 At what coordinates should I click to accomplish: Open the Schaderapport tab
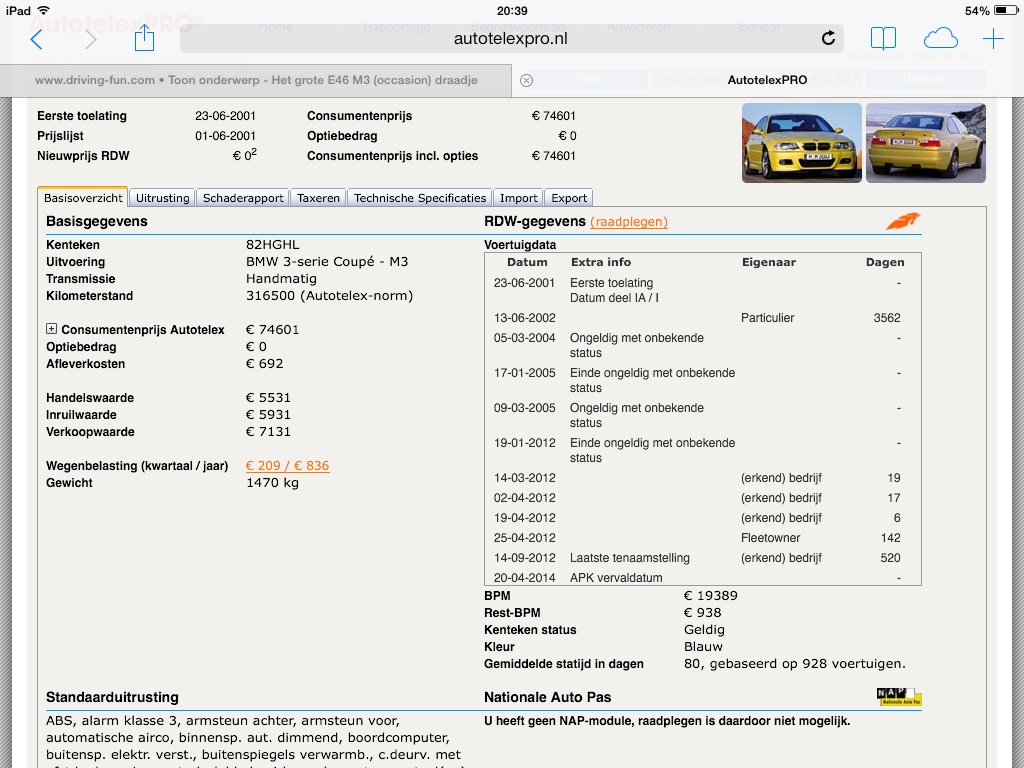tap(243, 198)
